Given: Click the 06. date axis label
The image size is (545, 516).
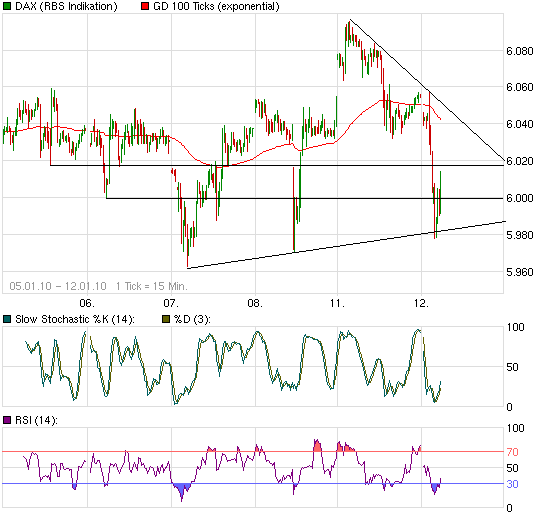Looking at the screenshot, I should pos(87,303).
